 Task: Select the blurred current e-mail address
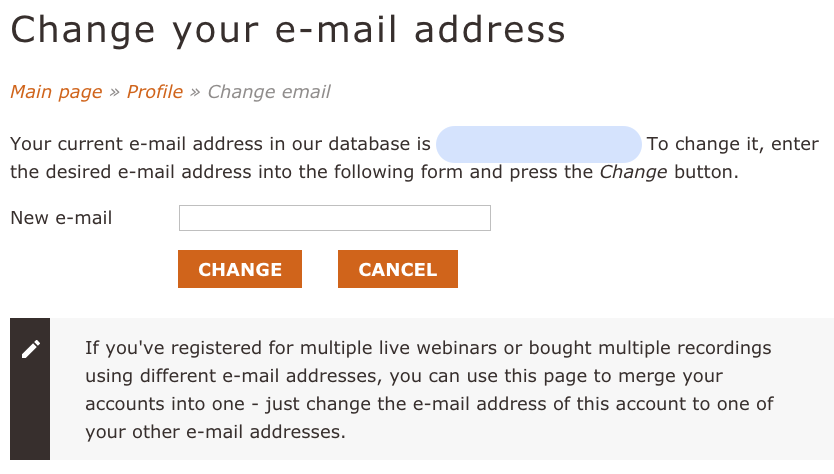[539, 144]
